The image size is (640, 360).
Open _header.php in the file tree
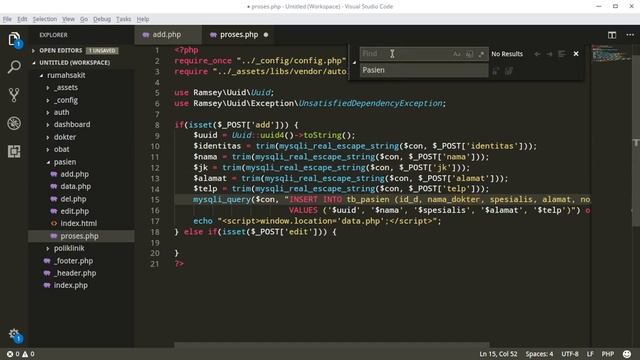pyautogui.click(x=75, y=273)
